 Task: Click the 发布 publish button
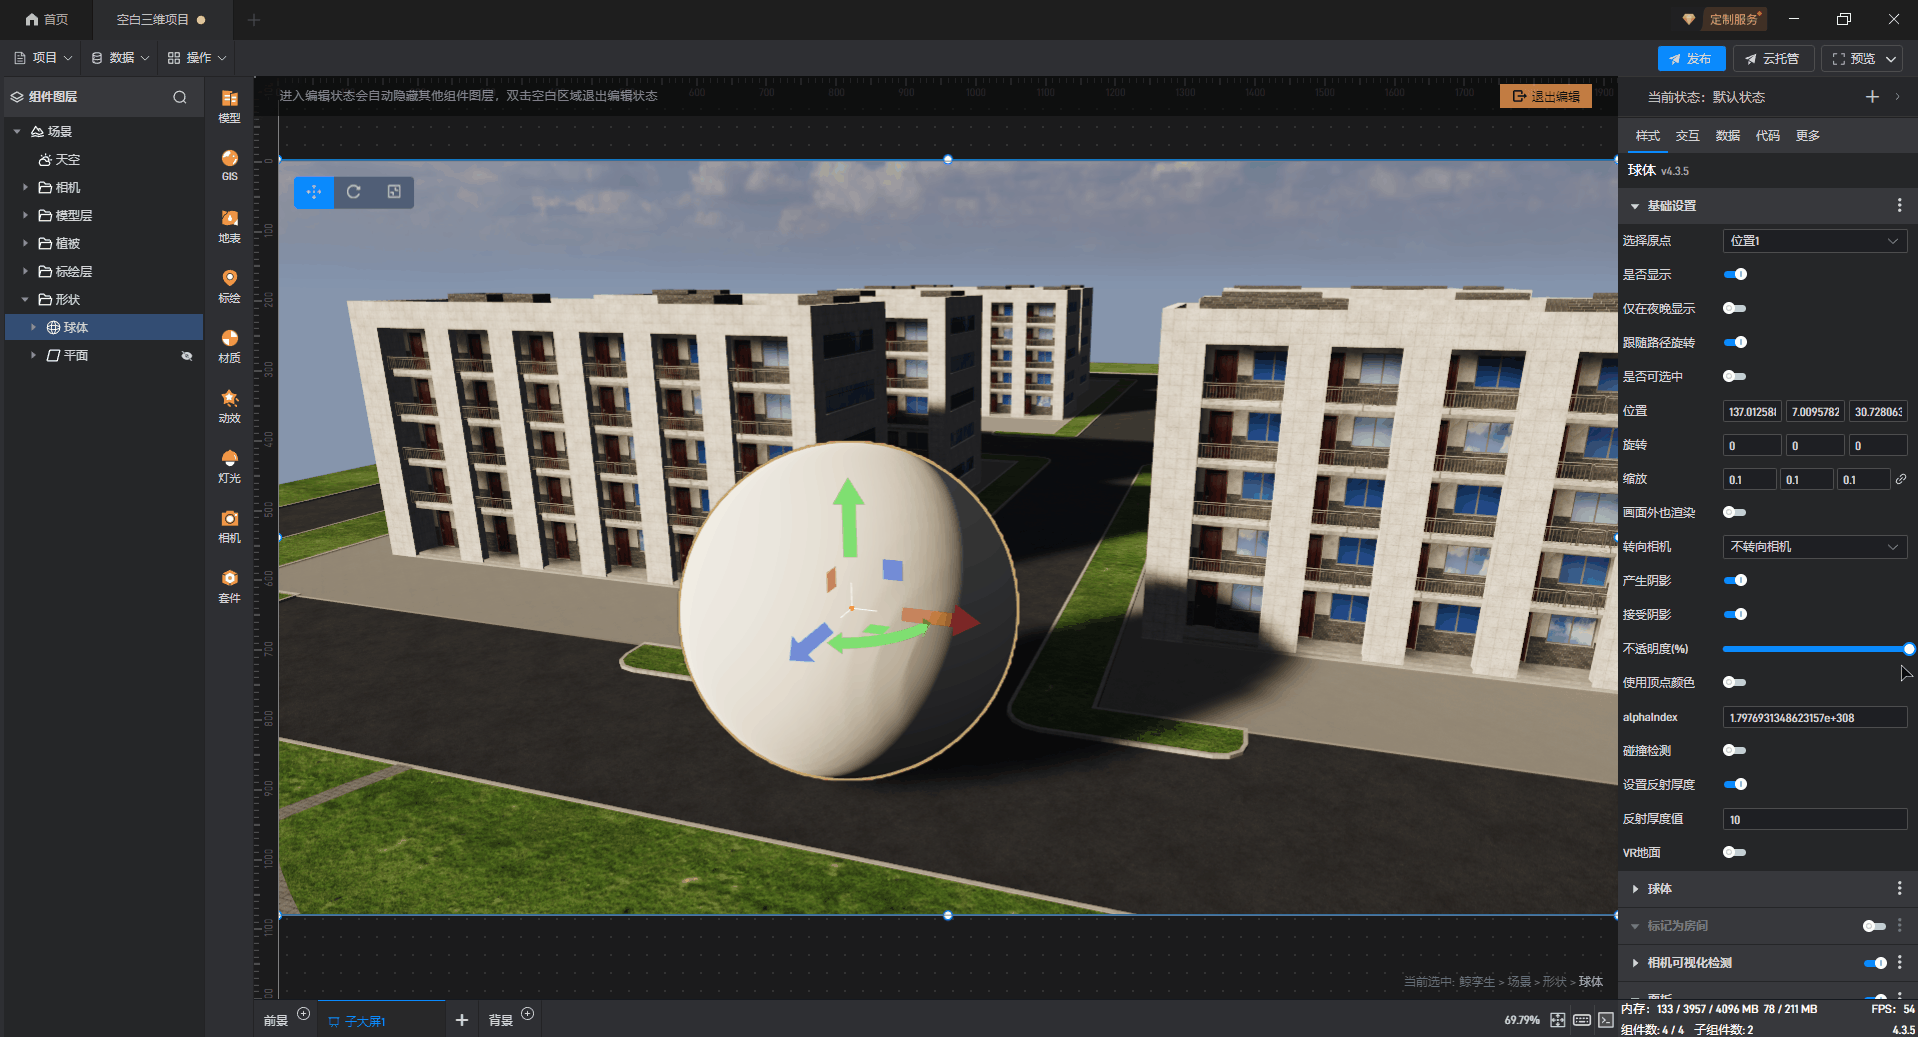click(1691, 59)
